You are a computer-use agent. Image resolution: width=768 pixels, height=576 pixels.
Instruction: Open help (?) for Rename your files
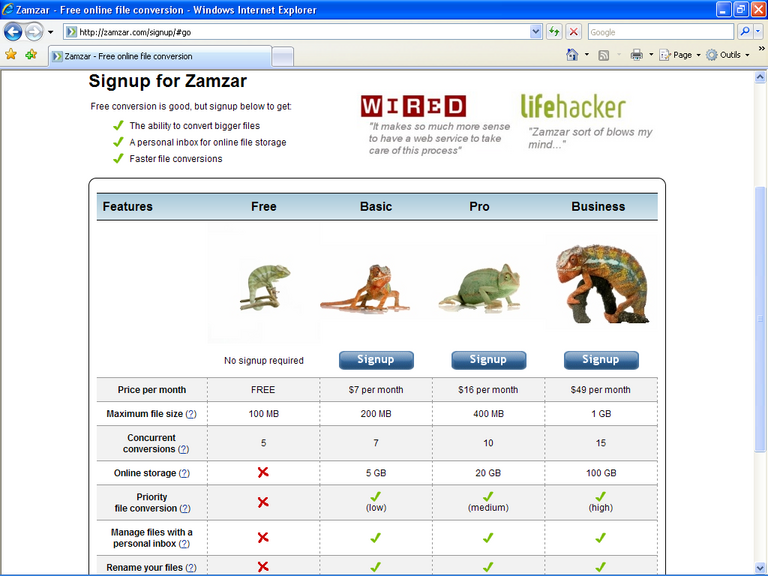click(191, 568)
